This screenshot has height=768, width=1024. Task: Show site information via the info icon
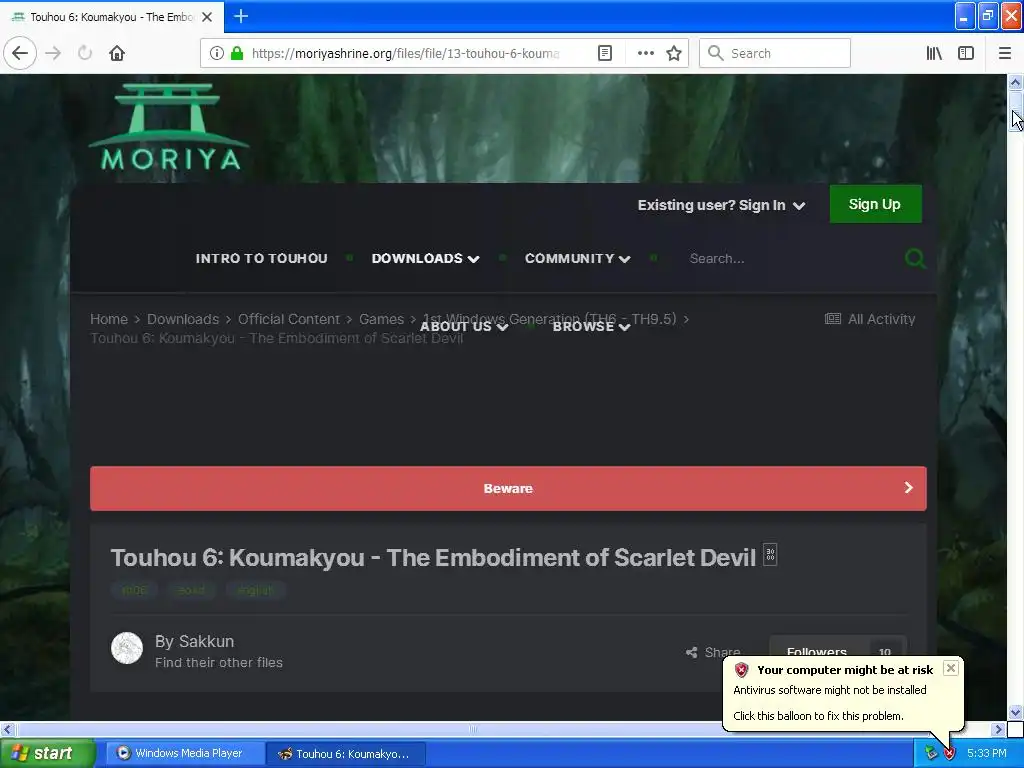click(217, 53)
